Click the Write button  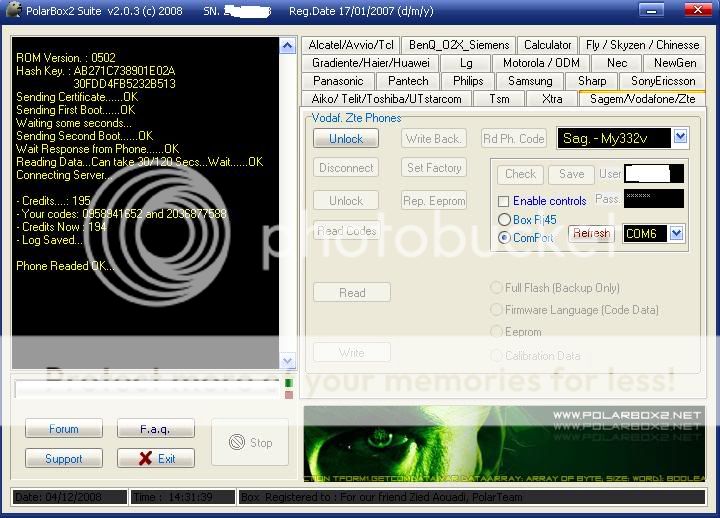352,352
